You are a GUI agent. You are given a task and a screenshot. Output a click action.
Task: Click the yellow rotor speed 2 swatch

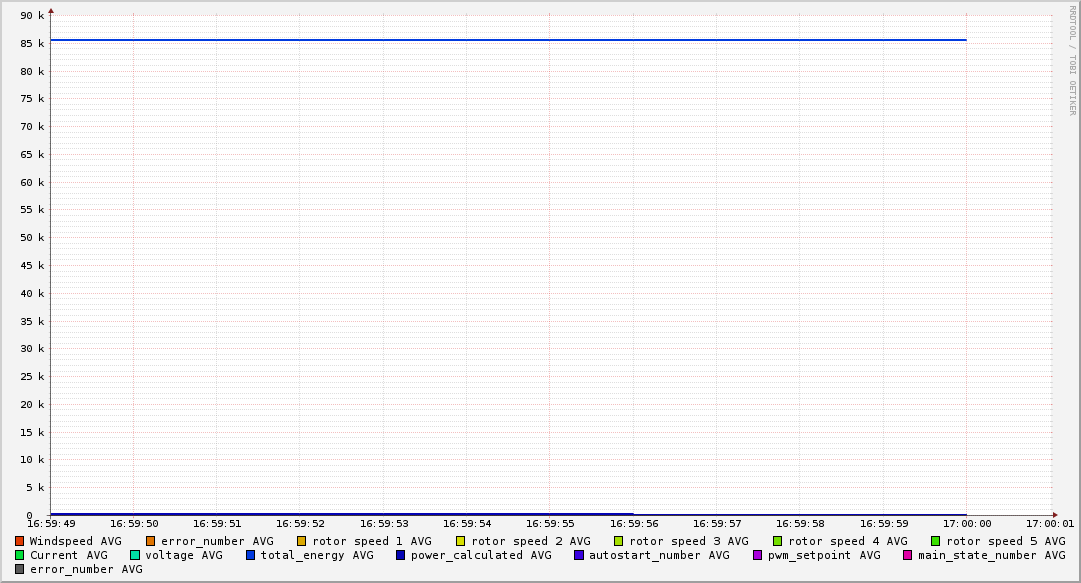pos(460,541)
